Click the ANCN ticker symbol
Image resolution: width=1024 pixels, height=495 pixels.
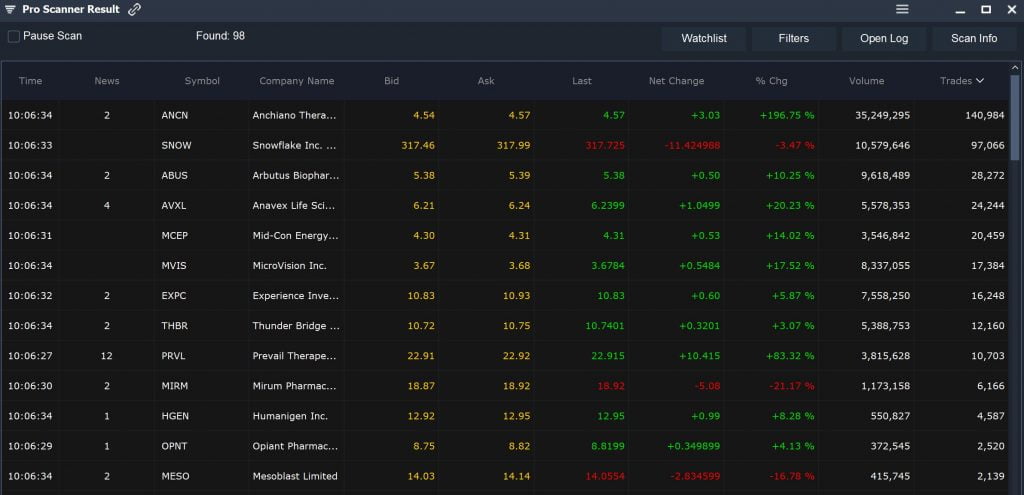pos(175,115)
